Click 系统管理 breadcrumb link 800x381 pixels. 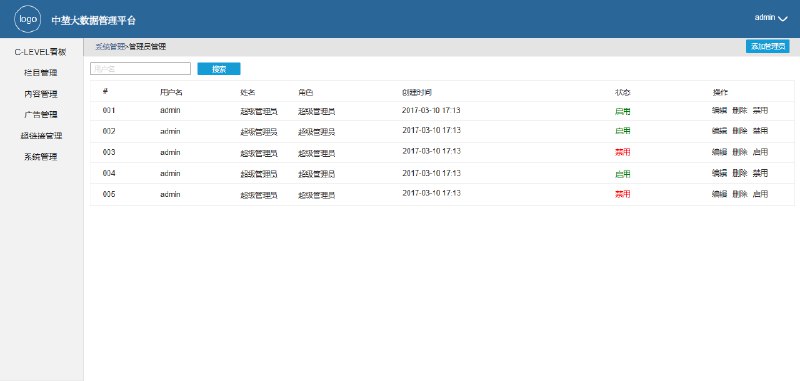(x=110, y=47)
